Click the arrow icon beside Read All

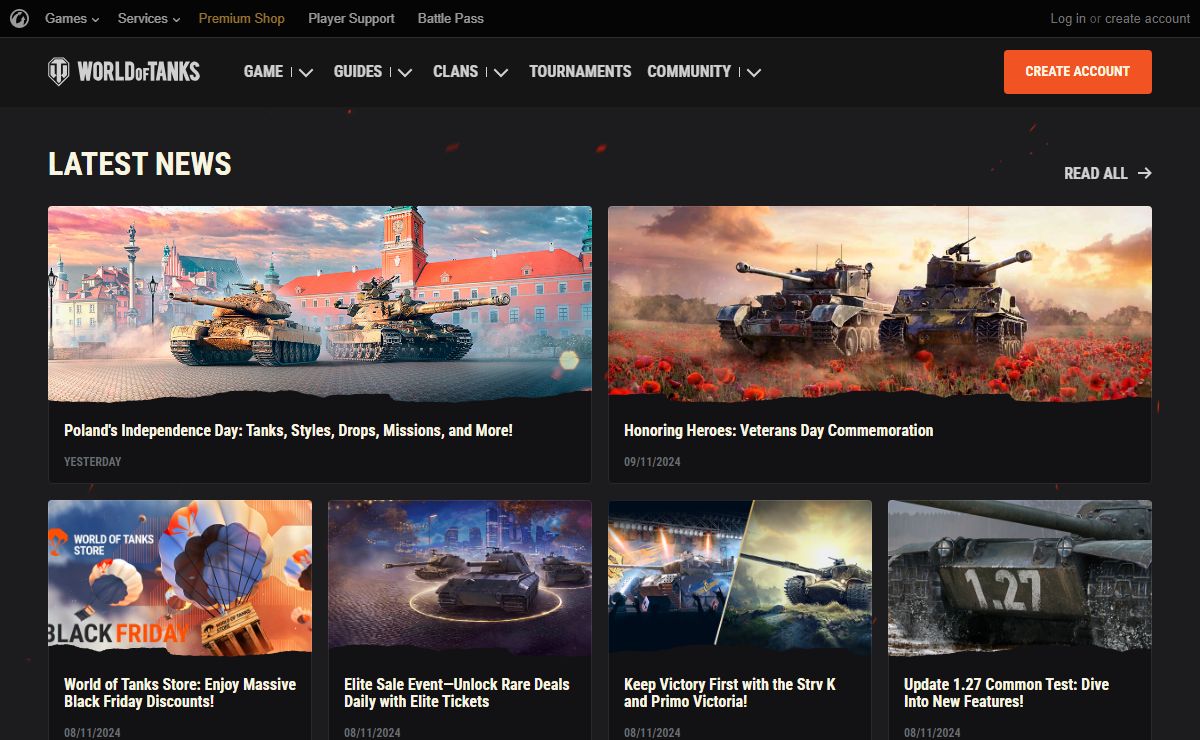point(1145,173)
